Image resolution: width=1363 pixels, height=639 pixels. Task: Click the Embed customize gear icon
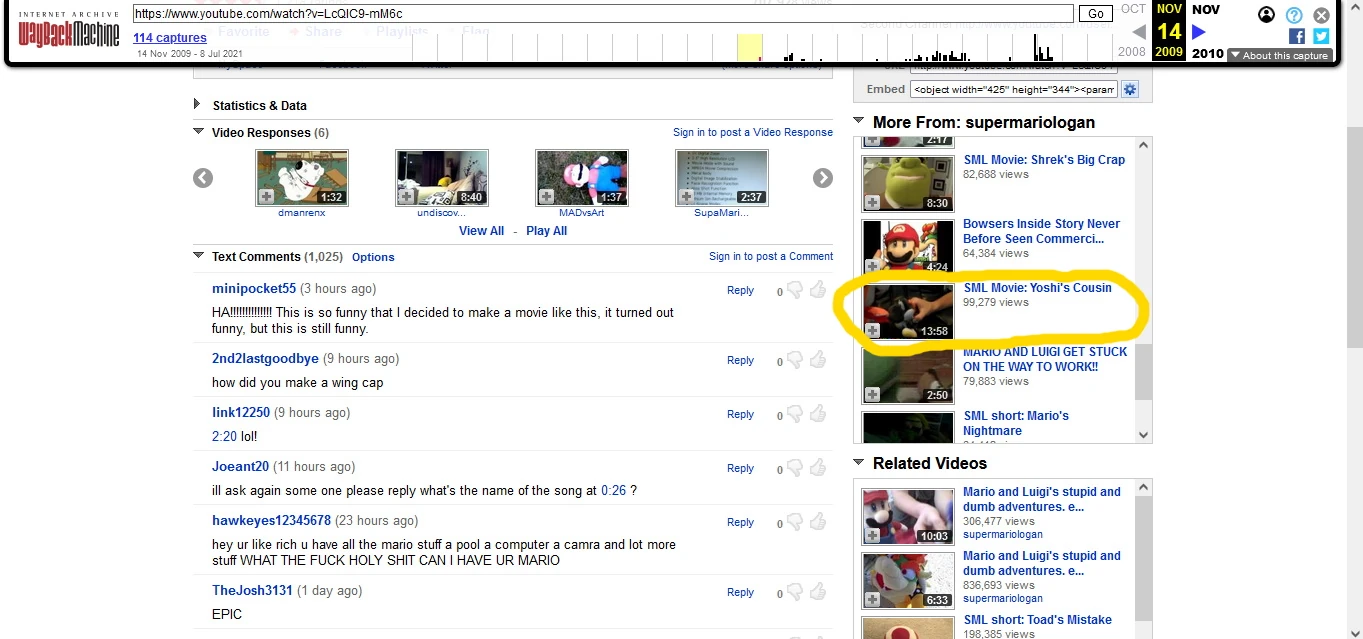pyautogui.click(x=1130, y=90)
